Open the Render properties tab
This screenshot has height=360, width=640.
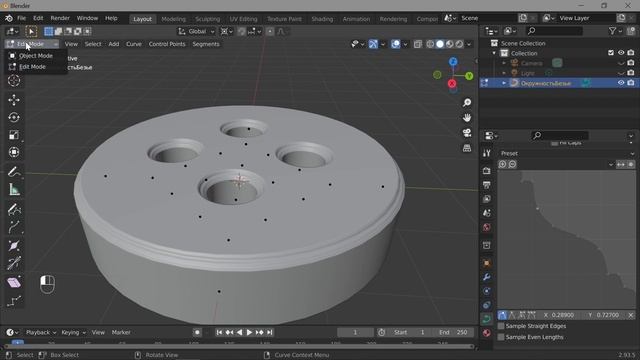(x=487, y=171)
